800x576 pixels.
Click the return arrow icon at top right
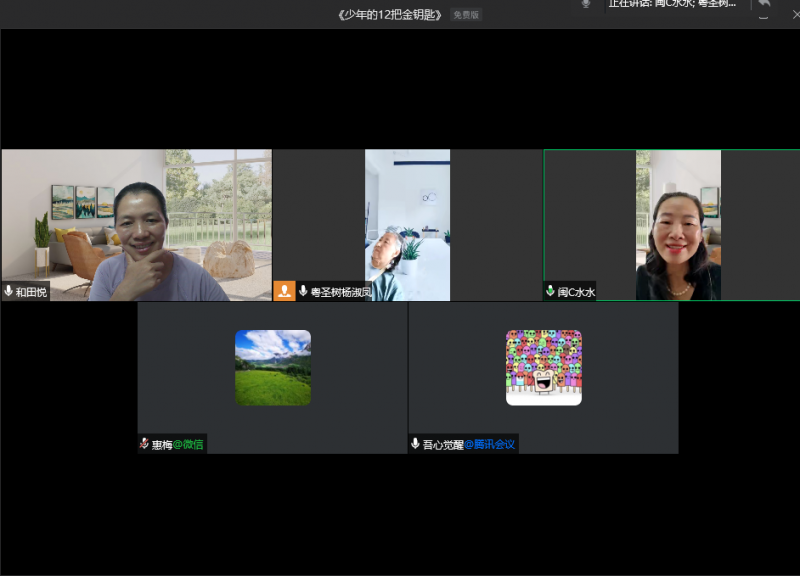[x=764, y=5]
